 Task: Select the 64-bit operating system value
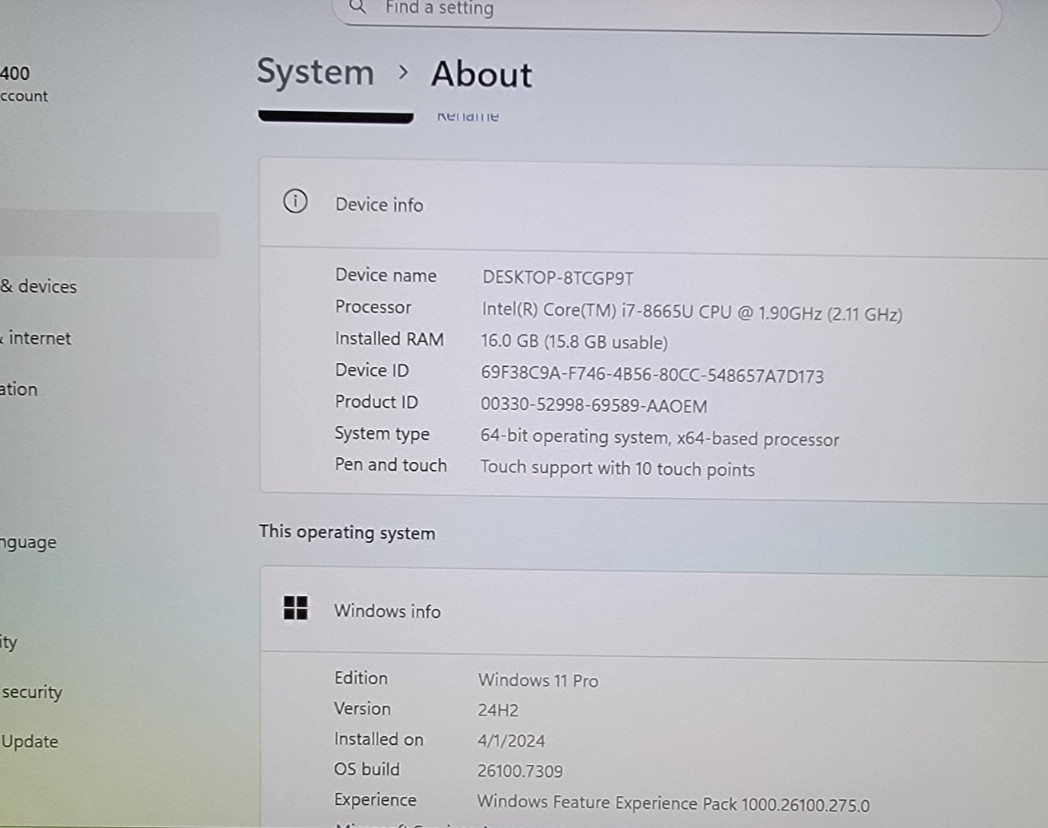pos(659,438)
